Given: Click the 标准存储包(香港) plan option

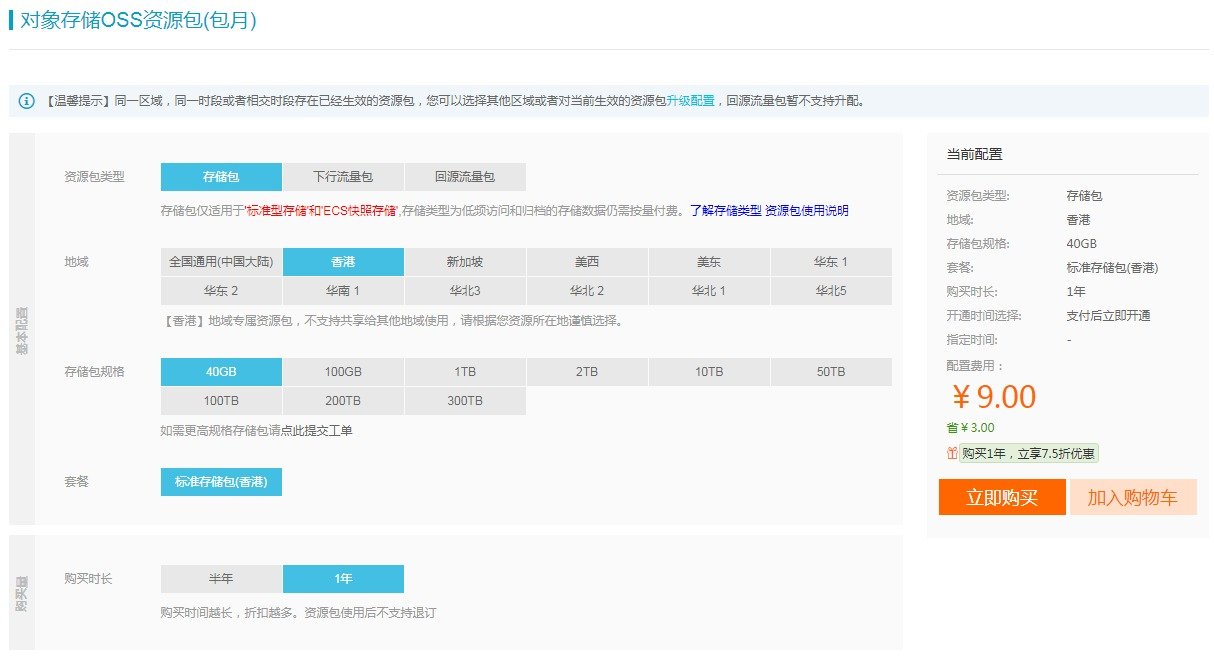Looking at the screenshot, I should [x=221, y=482].
